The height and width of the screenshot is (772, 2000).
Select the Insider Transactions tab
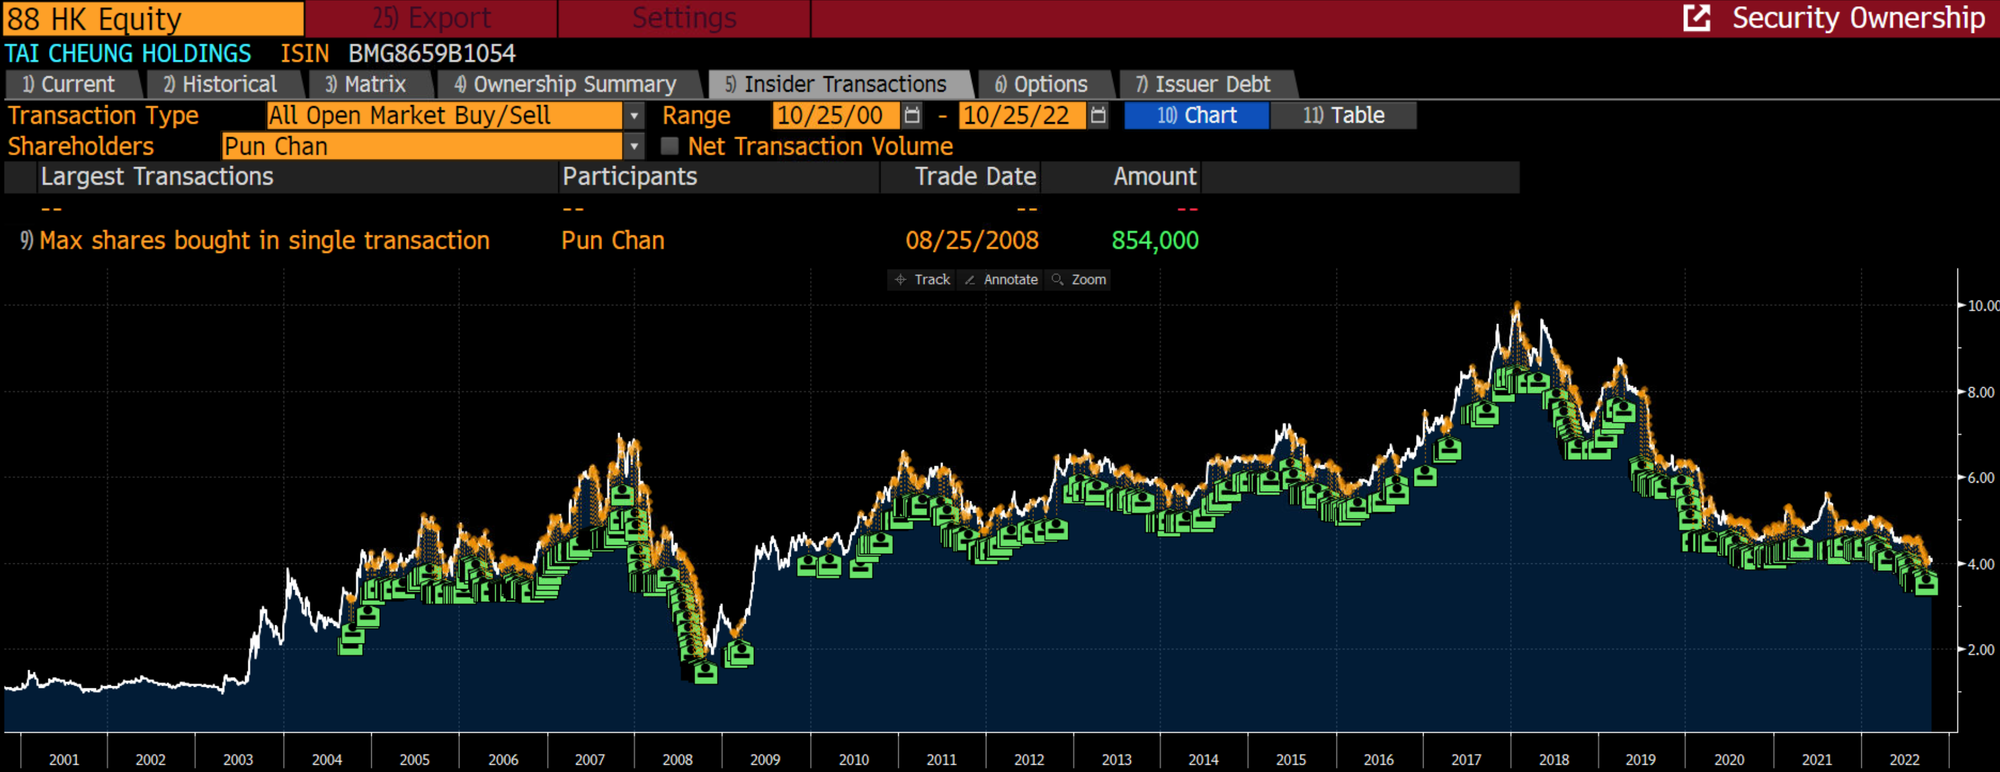[x=836, y=85]
